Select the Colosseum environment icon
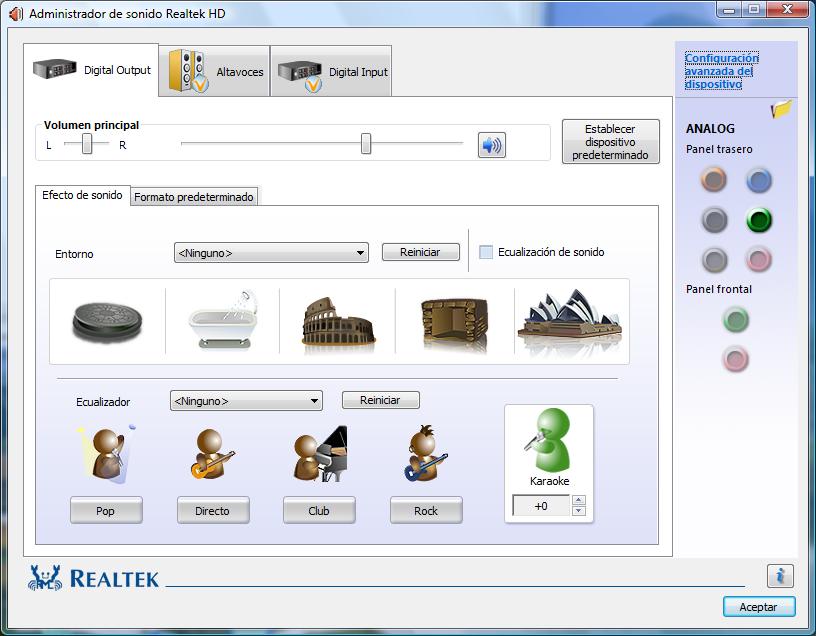Image resolution: width=816 pixels, height=636 pixels. 338,322
